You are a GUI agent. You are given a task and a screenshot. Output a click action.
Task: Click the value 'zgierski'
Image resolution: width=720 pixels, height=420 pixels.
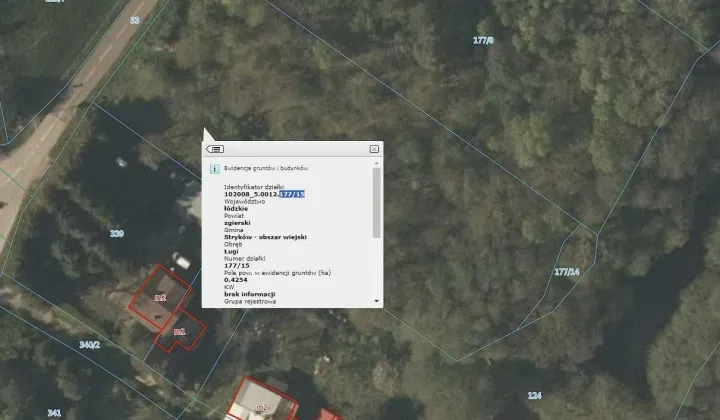point(237,223)
